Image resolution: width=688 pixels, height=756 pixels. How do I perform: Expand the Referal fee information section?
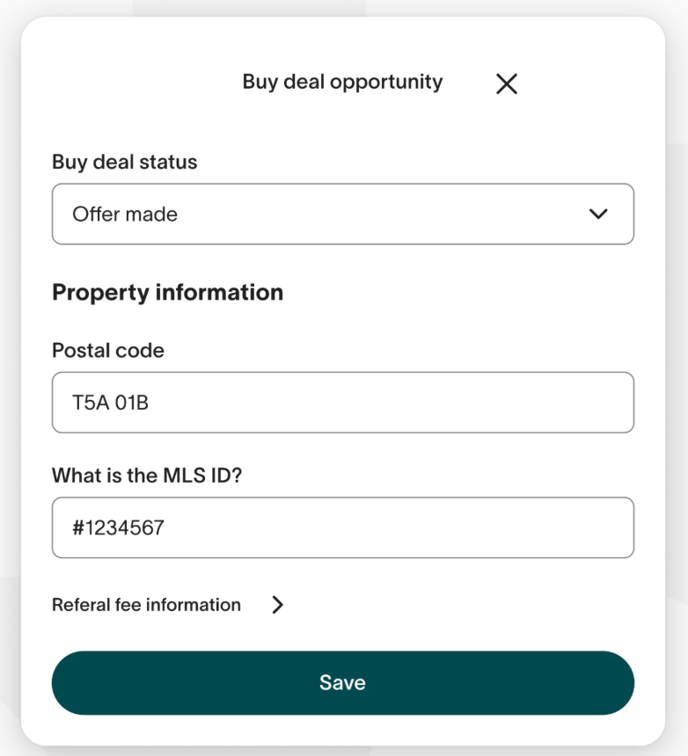coord(168,605)
